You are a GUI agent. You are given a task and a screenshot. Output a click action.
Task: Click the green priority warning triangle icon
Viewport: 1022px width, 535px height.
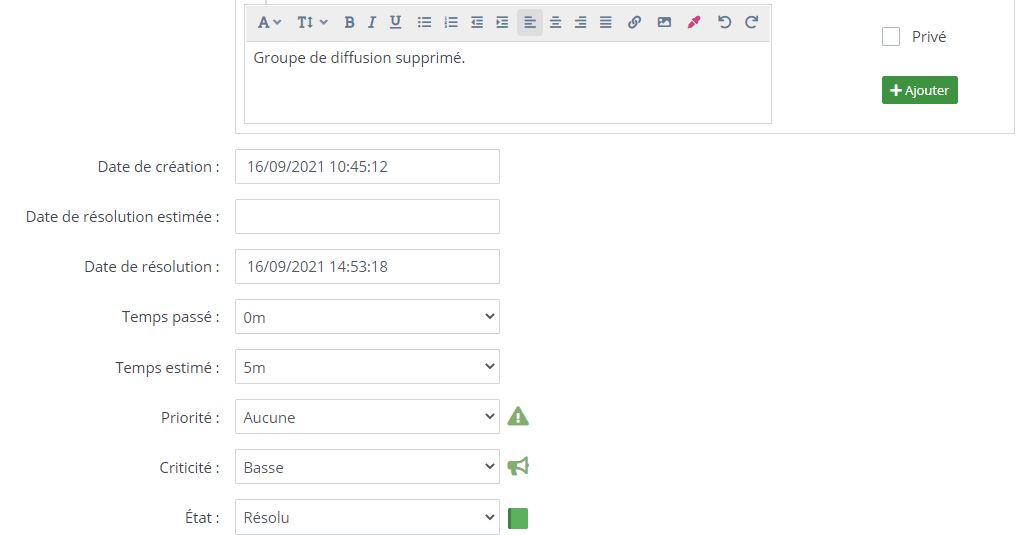(518, 416)
